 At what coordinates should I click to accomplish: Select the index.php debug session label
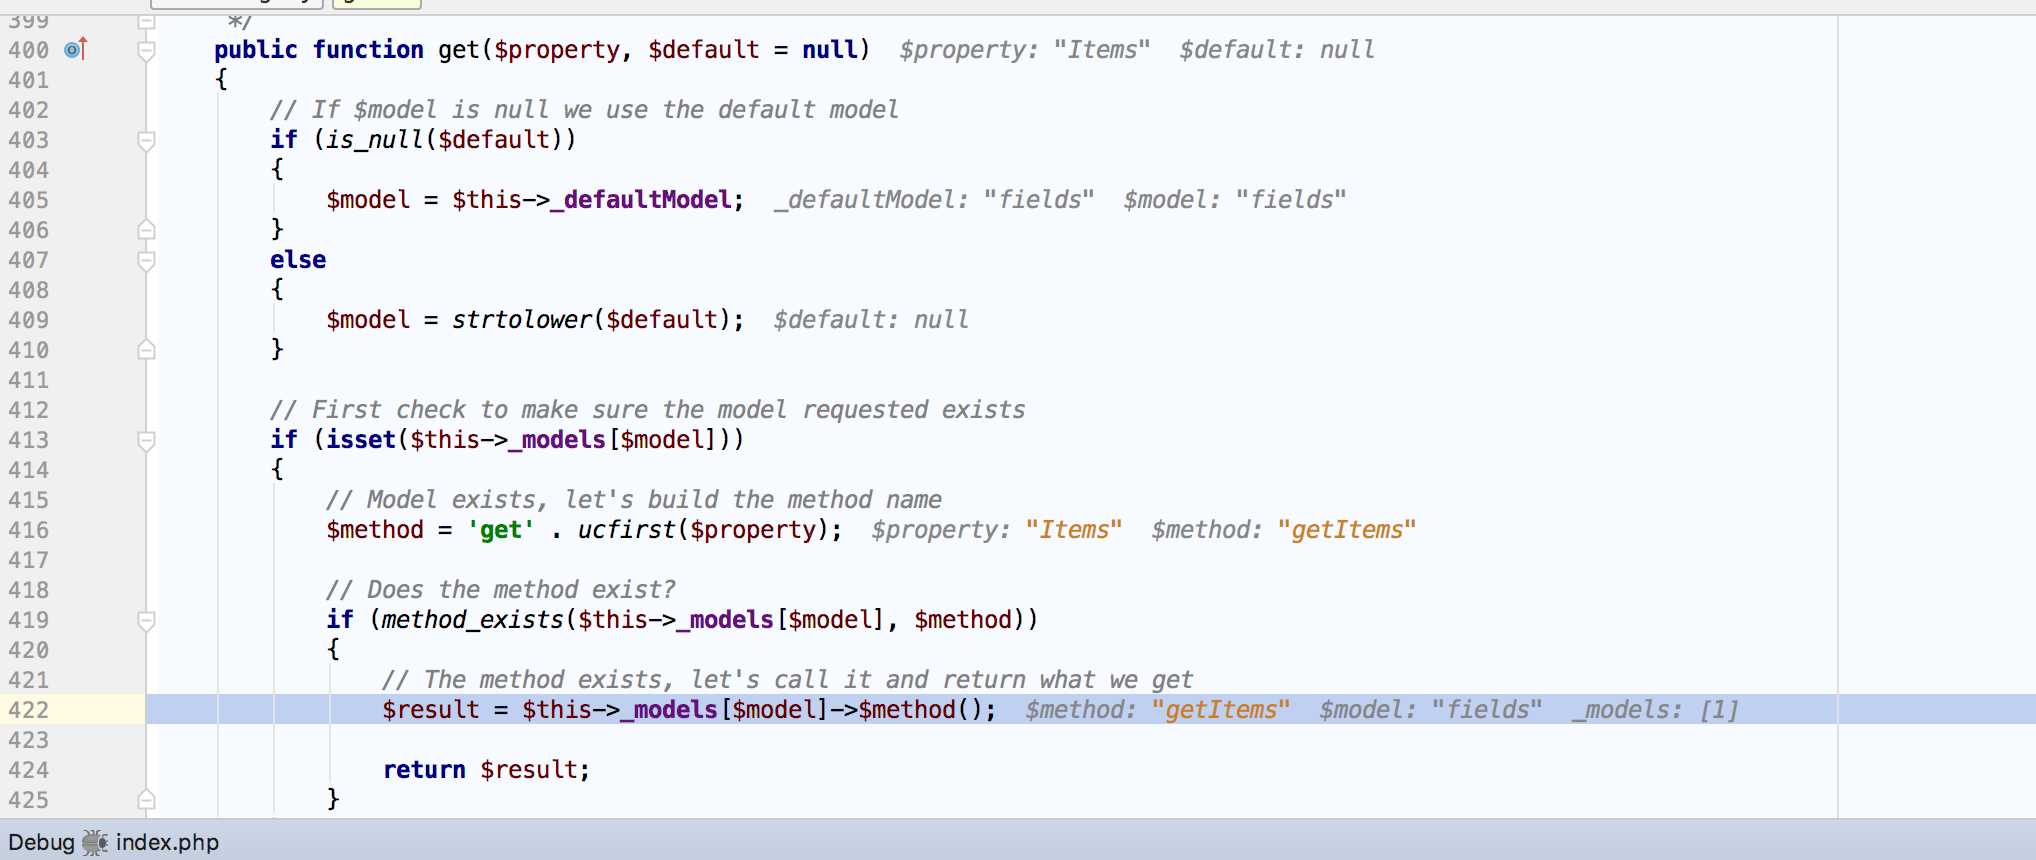167,842
